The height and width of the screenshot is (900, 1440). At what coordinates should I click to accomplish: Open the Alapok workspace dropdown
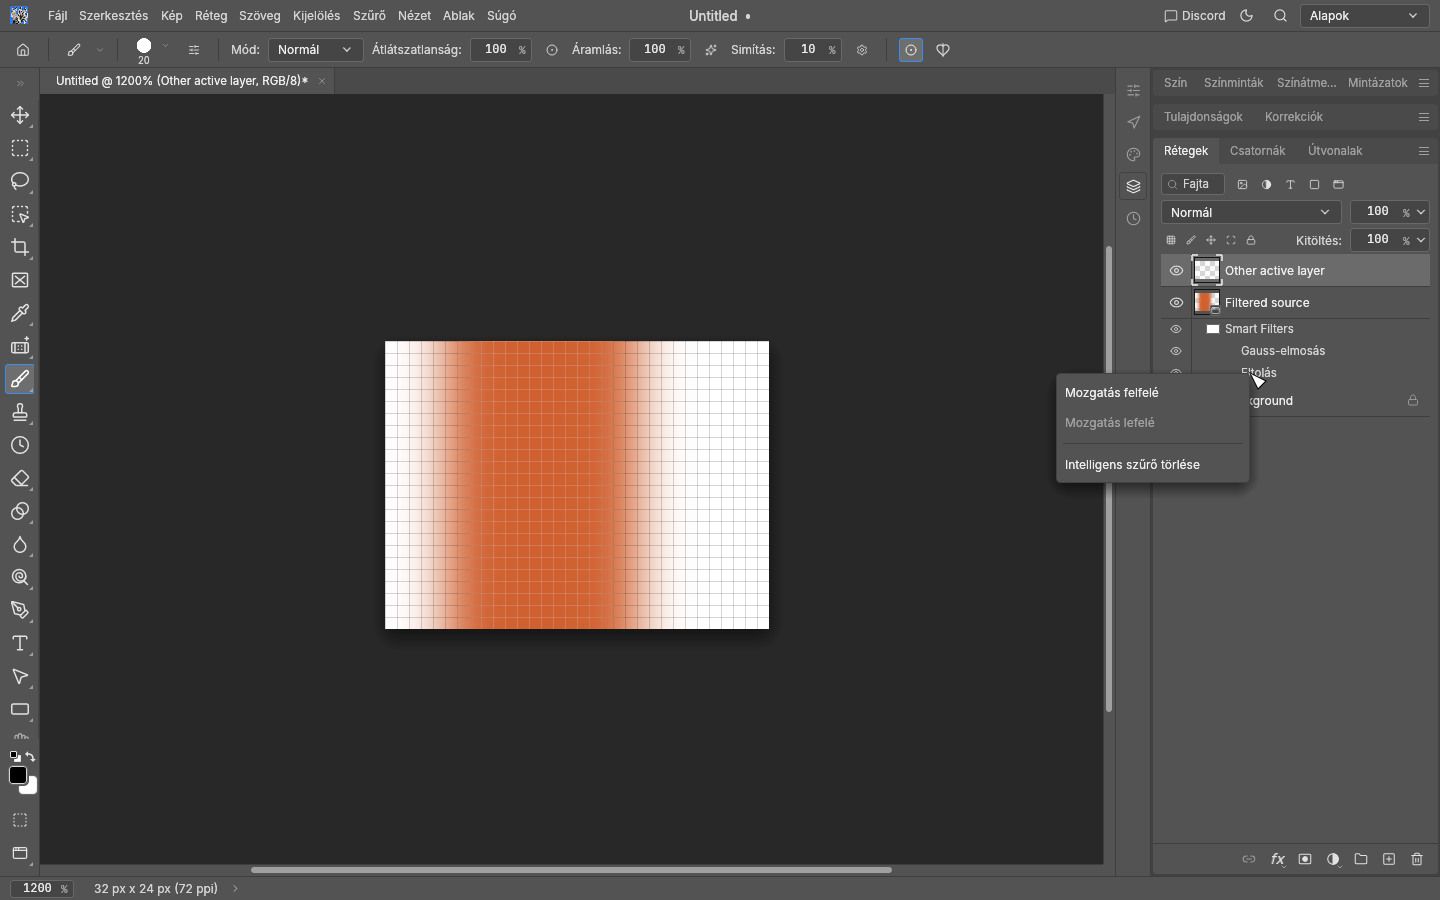1364,16
